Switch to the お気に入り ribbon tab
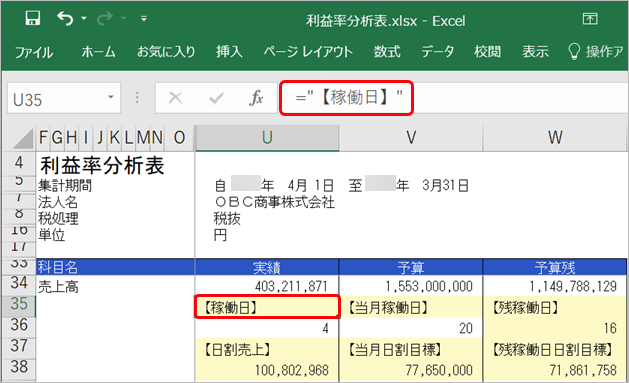629x383 pixels. pos(166,52)
